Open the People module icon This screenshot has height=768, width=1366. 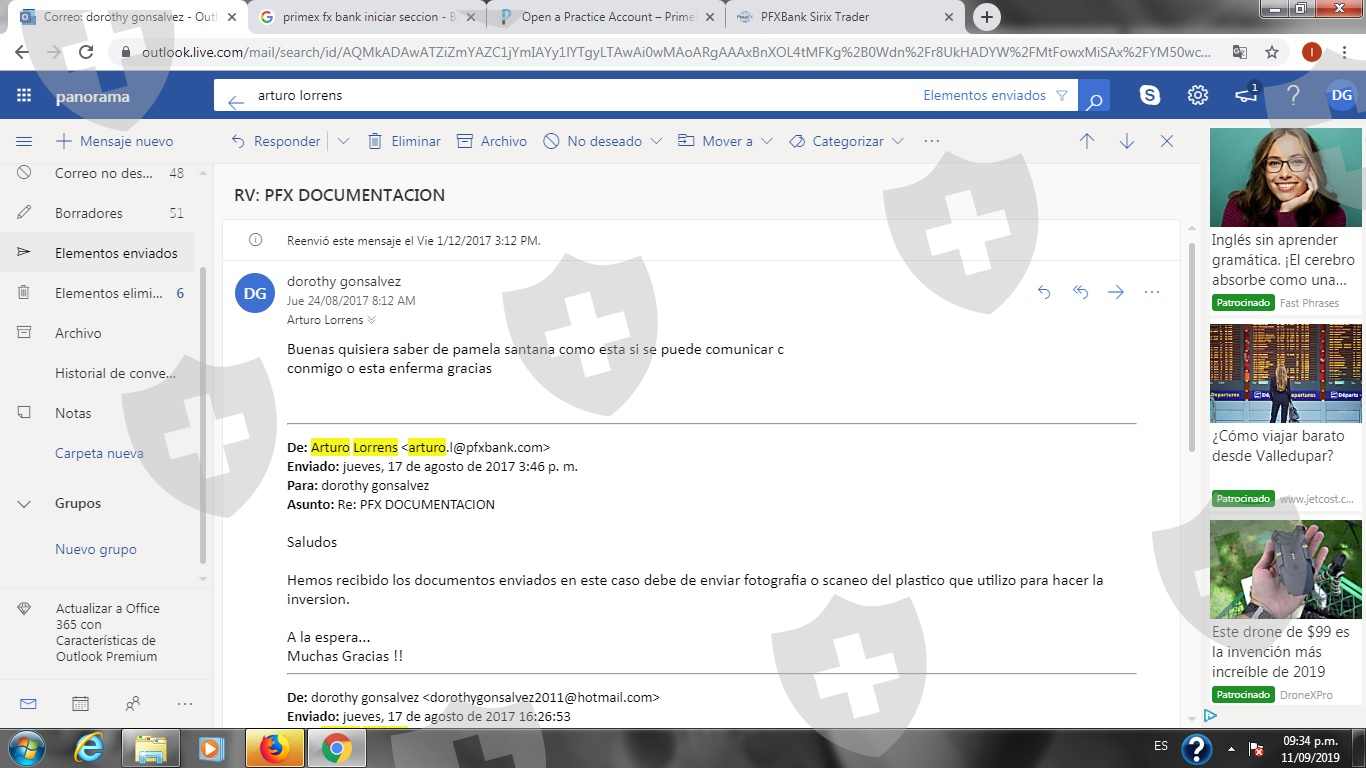click(132, 704)
